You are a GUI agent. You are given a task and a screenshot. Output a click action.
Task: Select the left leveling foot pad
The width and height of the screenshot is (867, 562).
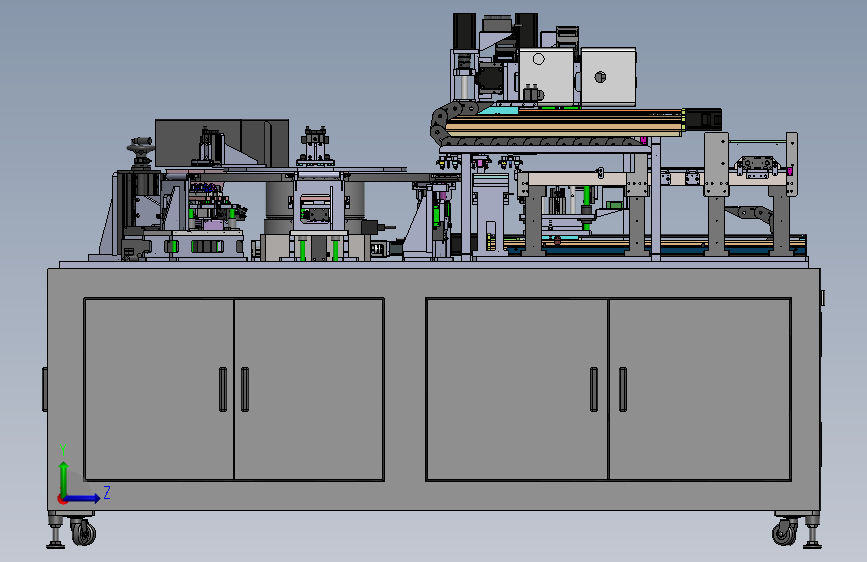click(x=55, y=545)
